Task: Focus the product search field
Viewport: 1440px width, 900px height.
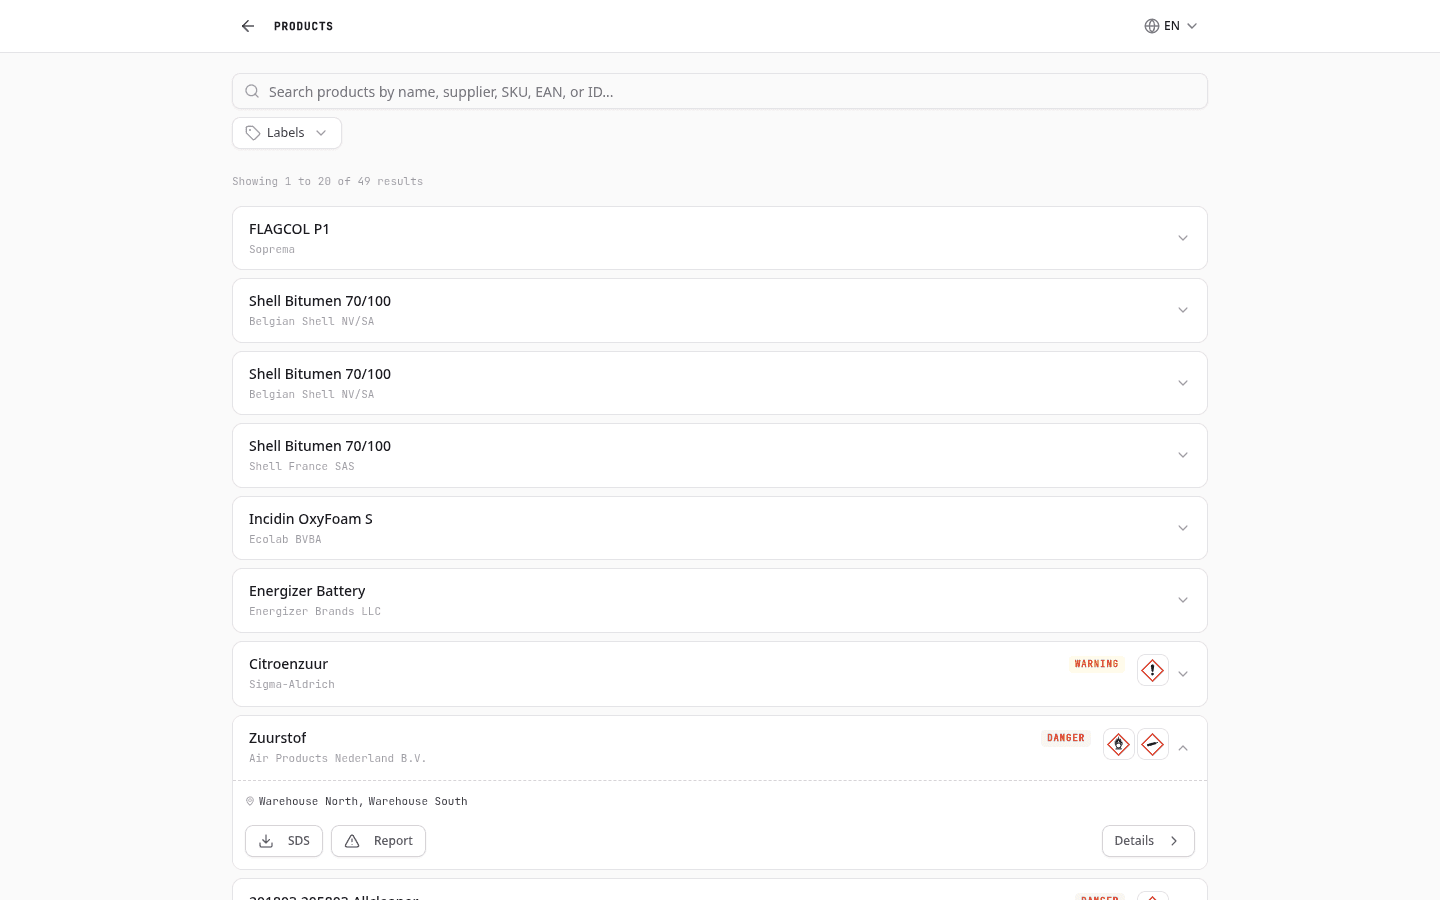Action: click(720, 91)
